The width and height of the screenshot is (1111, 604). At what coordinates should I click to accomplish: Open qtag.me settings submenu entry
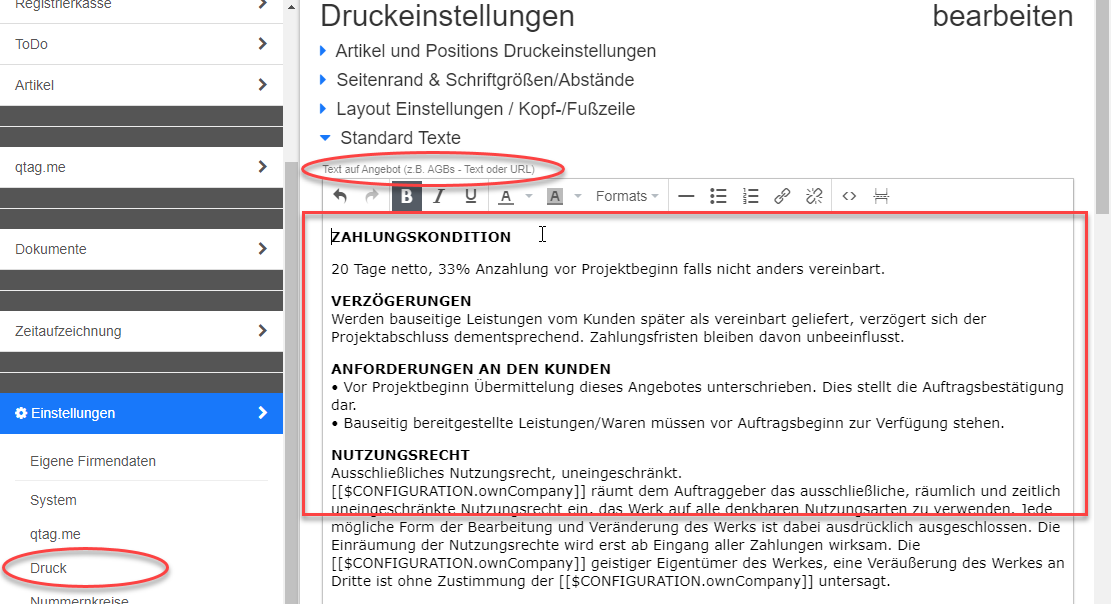[55, 534]
